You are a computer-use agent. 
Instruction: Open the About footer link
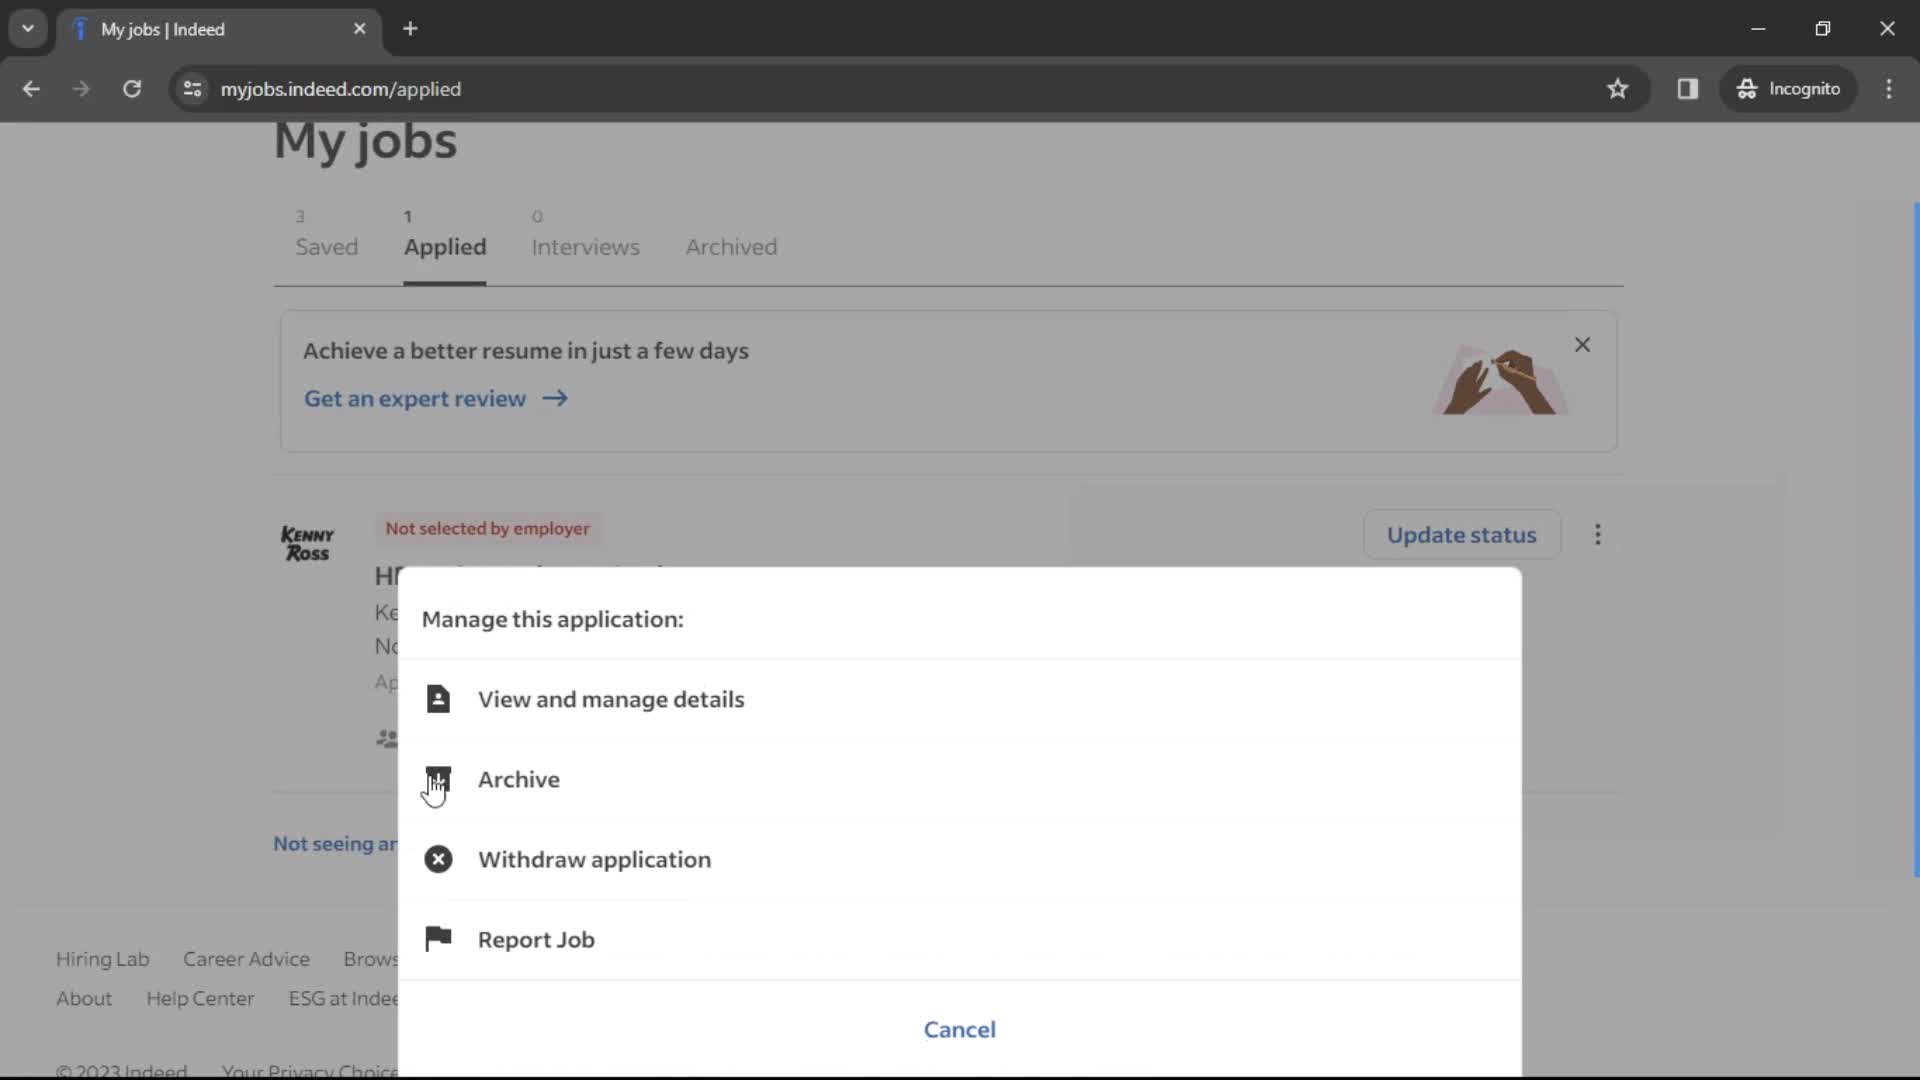pyautogui.click(x=84, y=998)
